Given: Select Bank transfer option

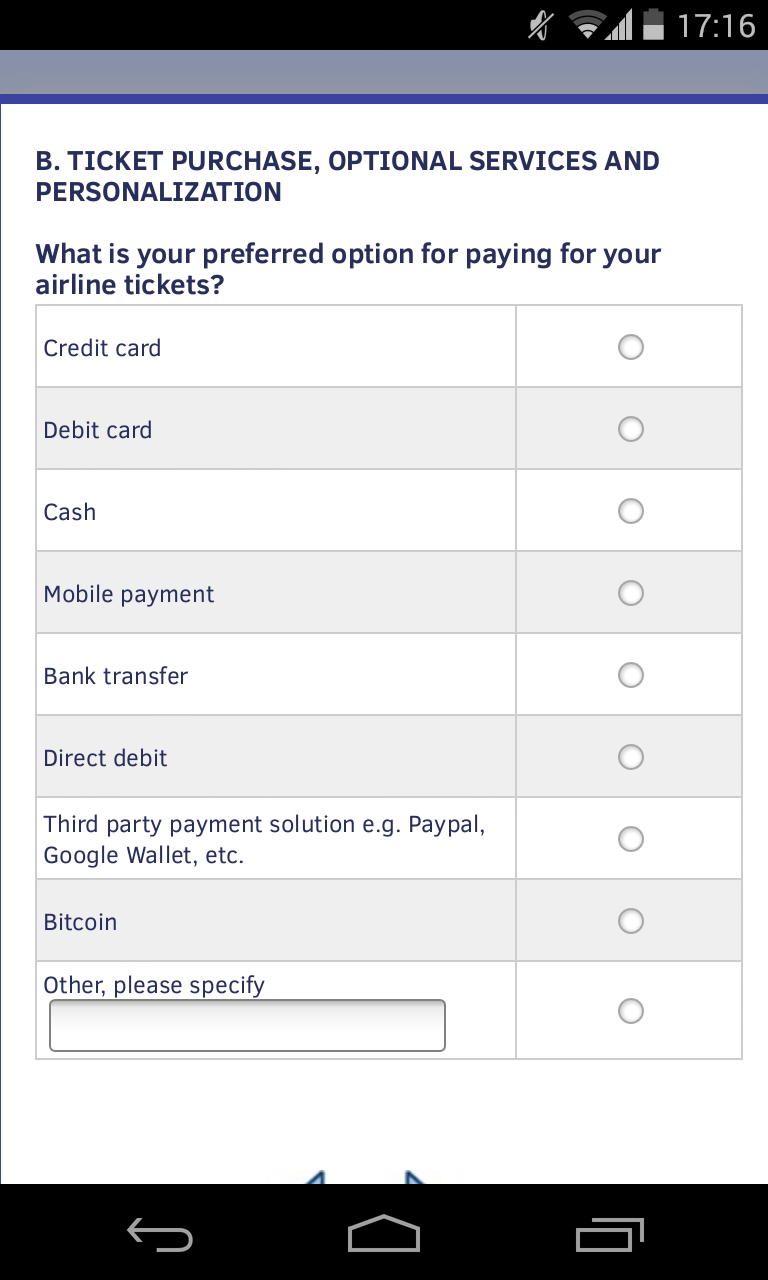Looking at the screenshot, I should pos(631,675).
